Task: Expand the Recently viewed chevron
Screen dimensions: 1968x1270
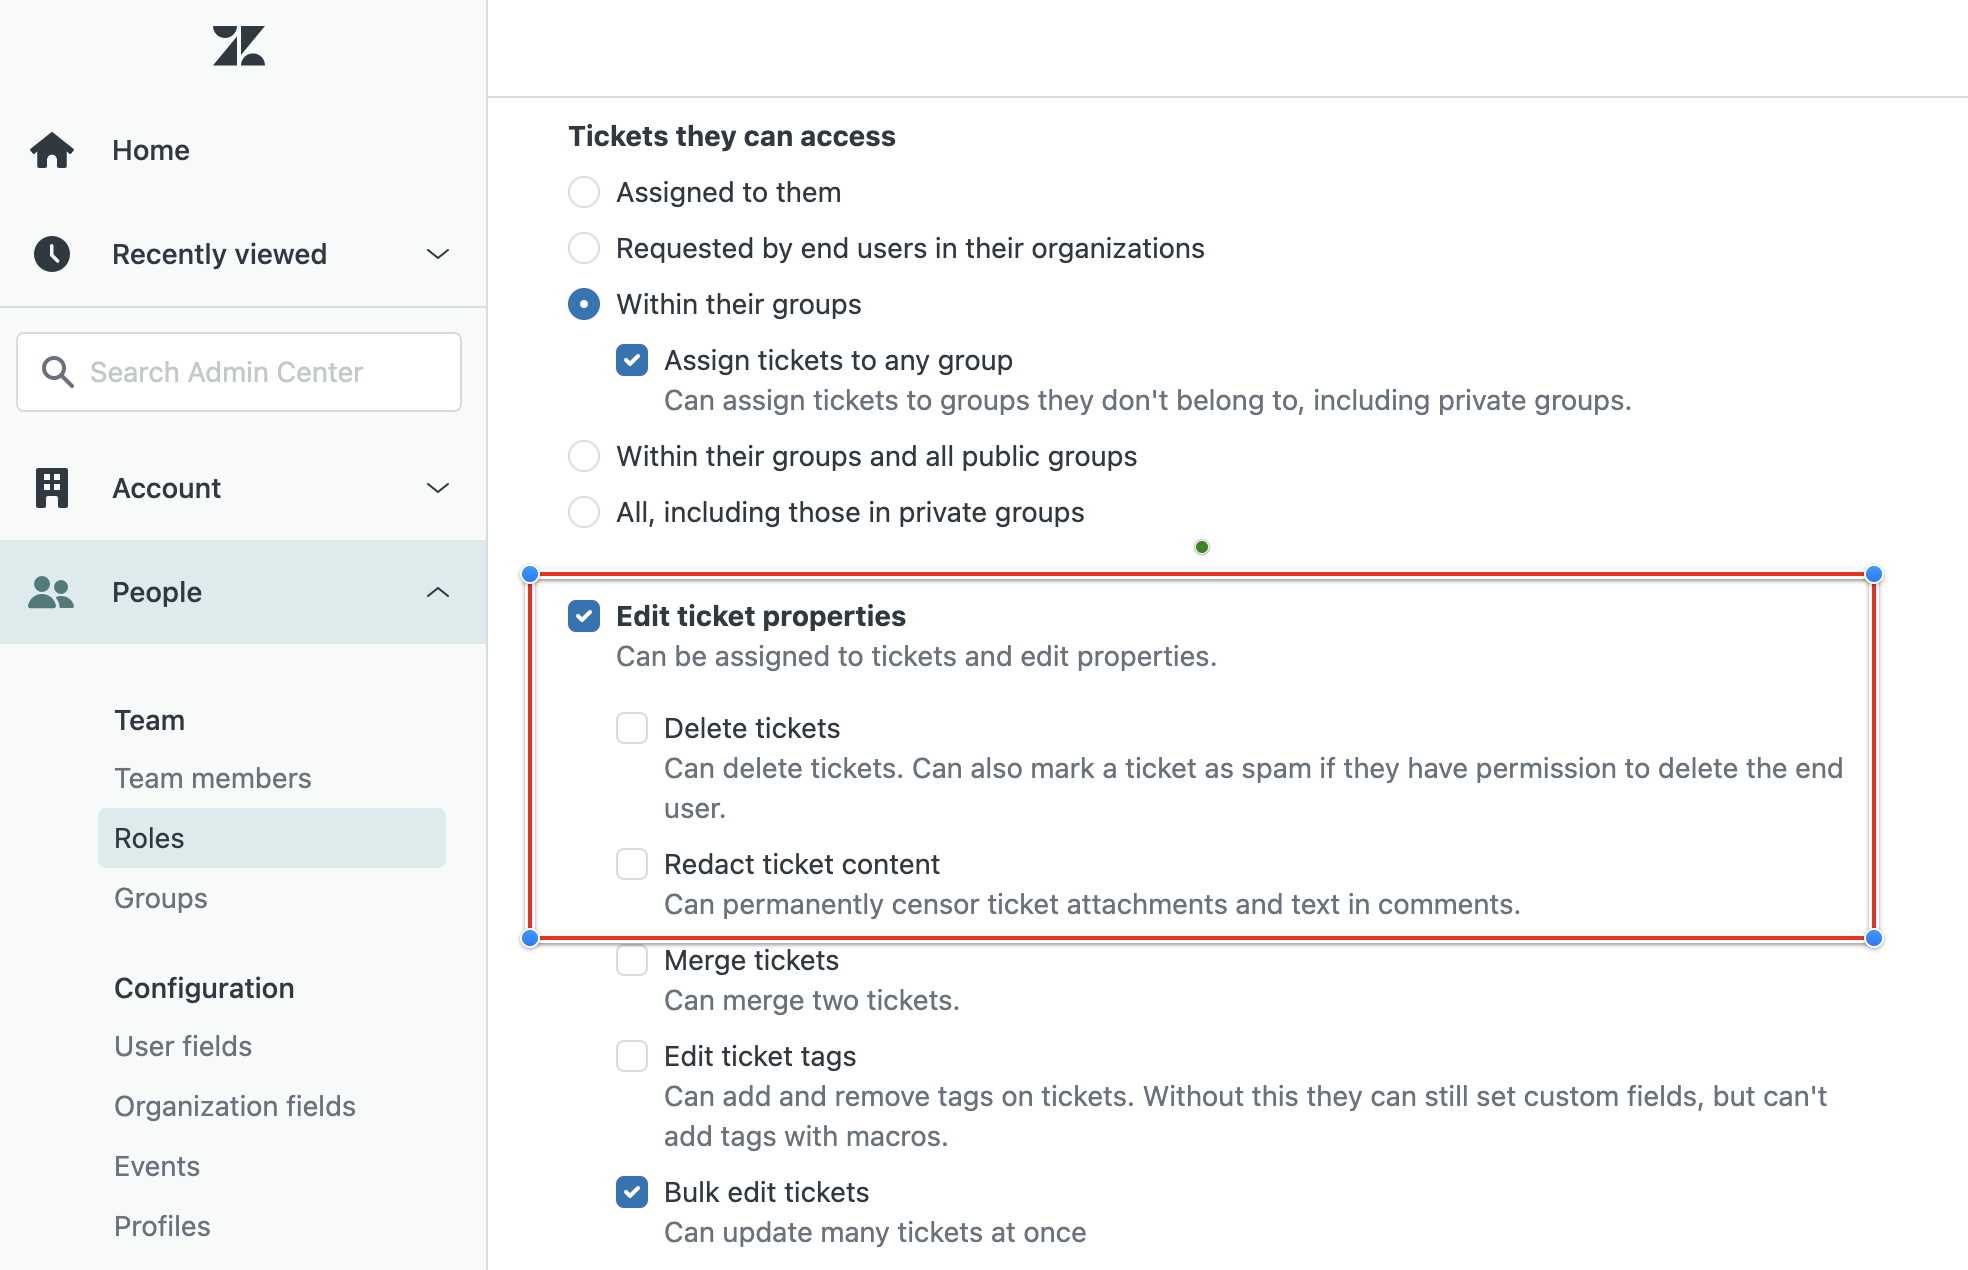Action: (x=438, y=254)
